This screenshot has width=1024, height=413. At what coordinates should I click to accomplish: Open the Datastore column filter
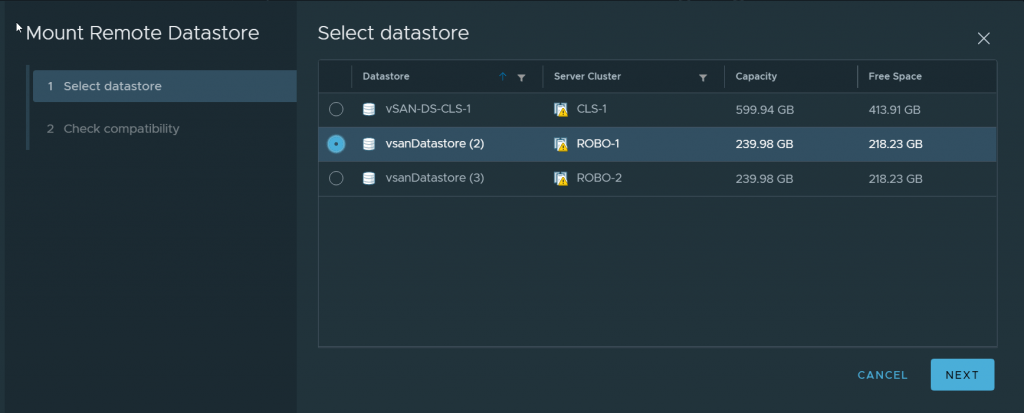pos(521,77)
